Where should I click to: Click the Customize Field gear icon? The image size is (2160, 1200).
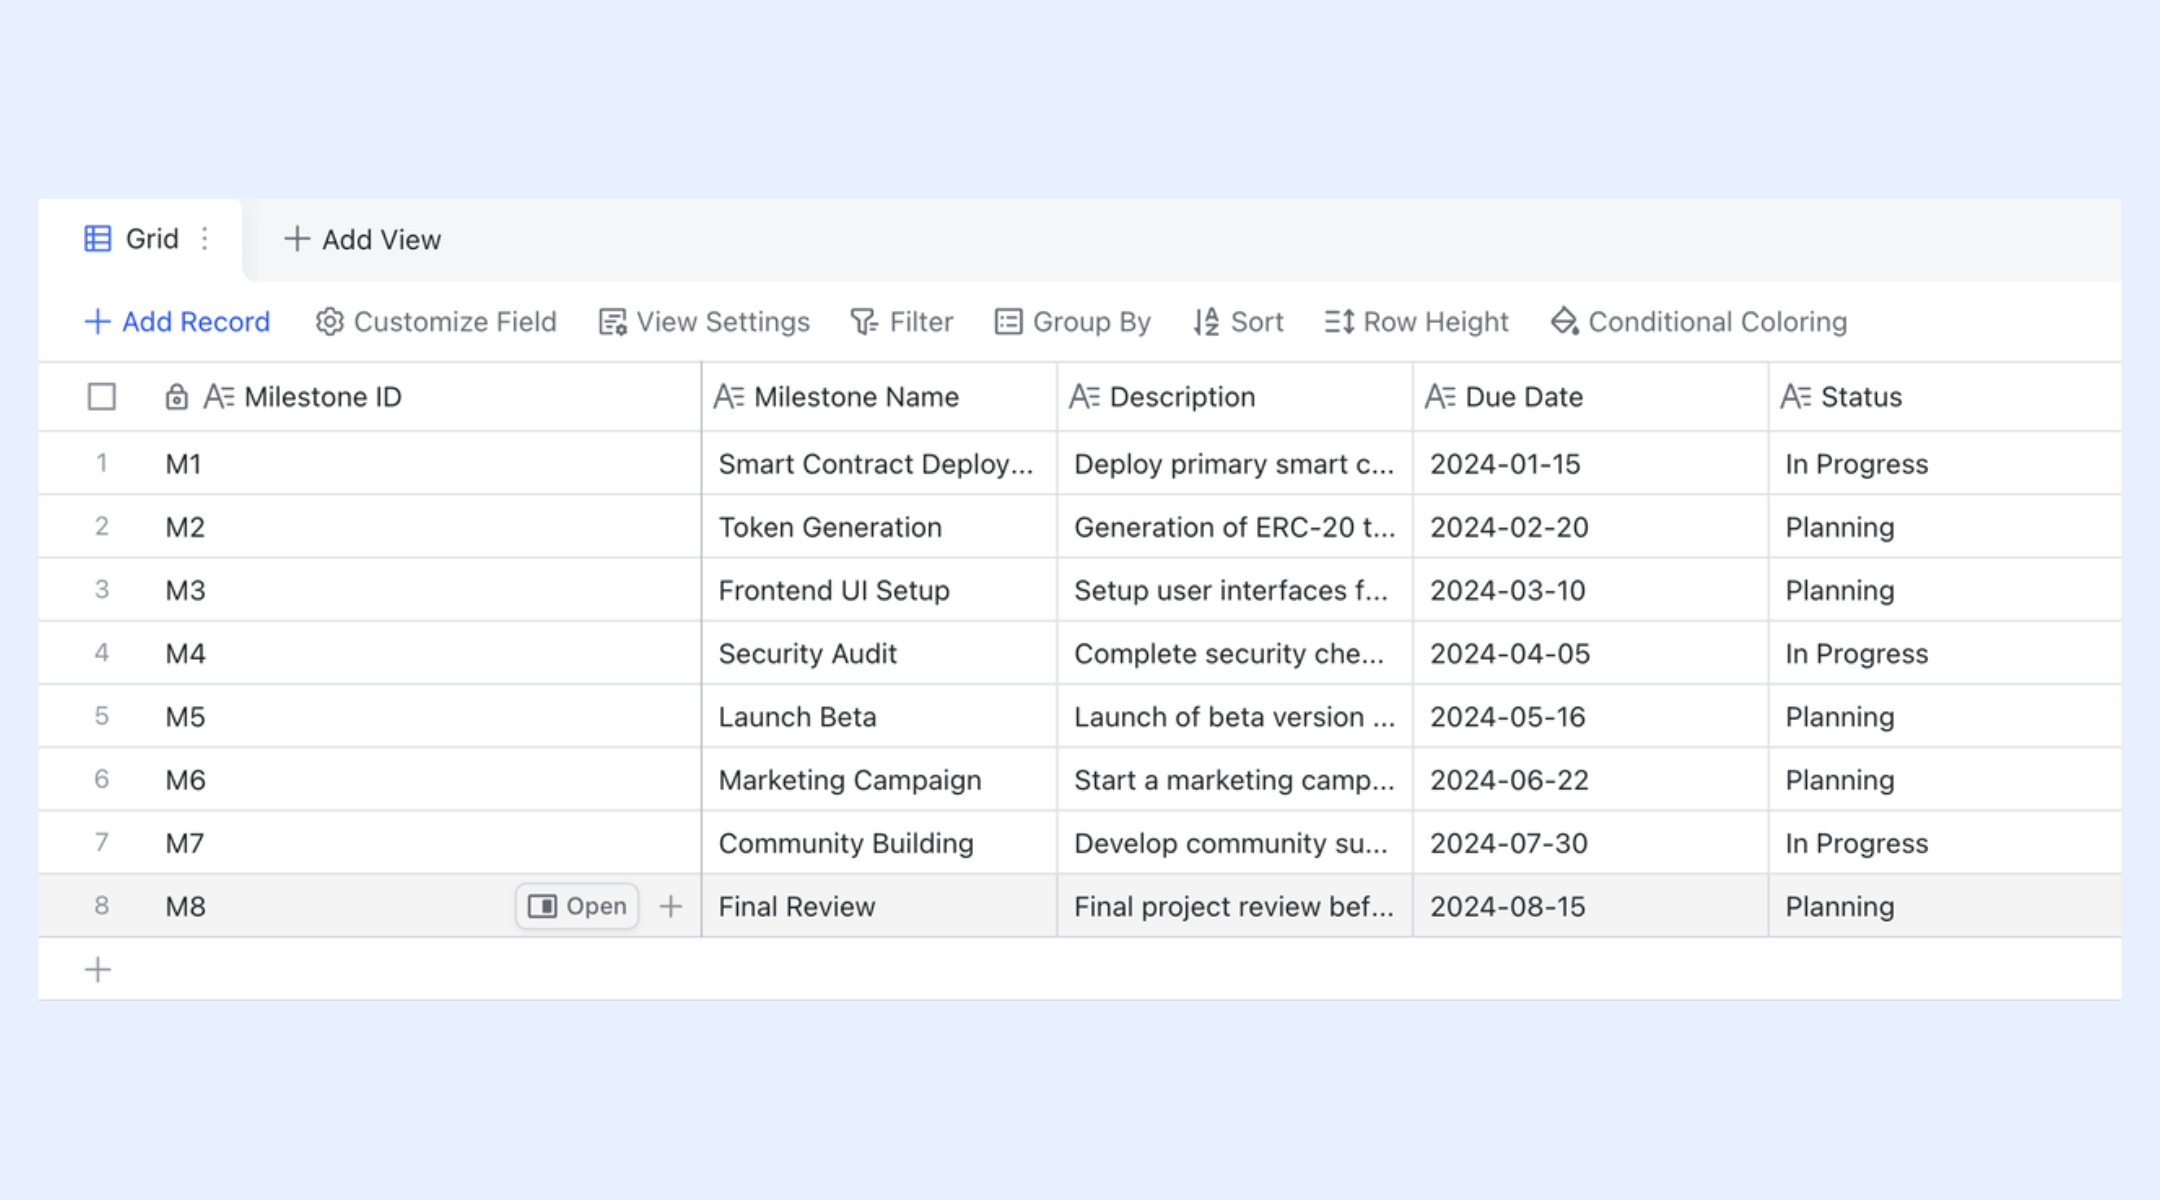[x=330, y=322]
